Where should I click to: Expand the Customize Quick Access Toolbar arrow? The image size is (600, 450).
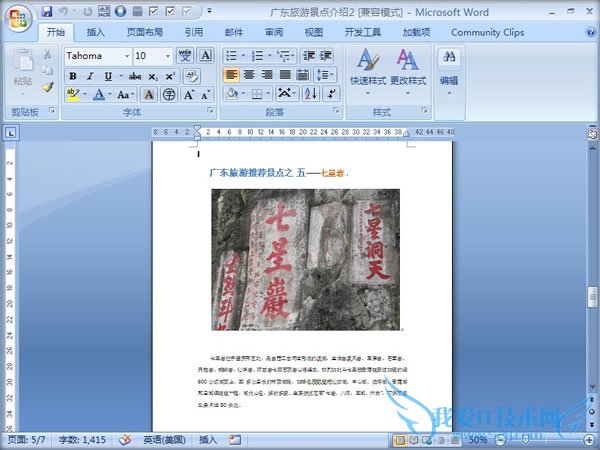[209, 11]
